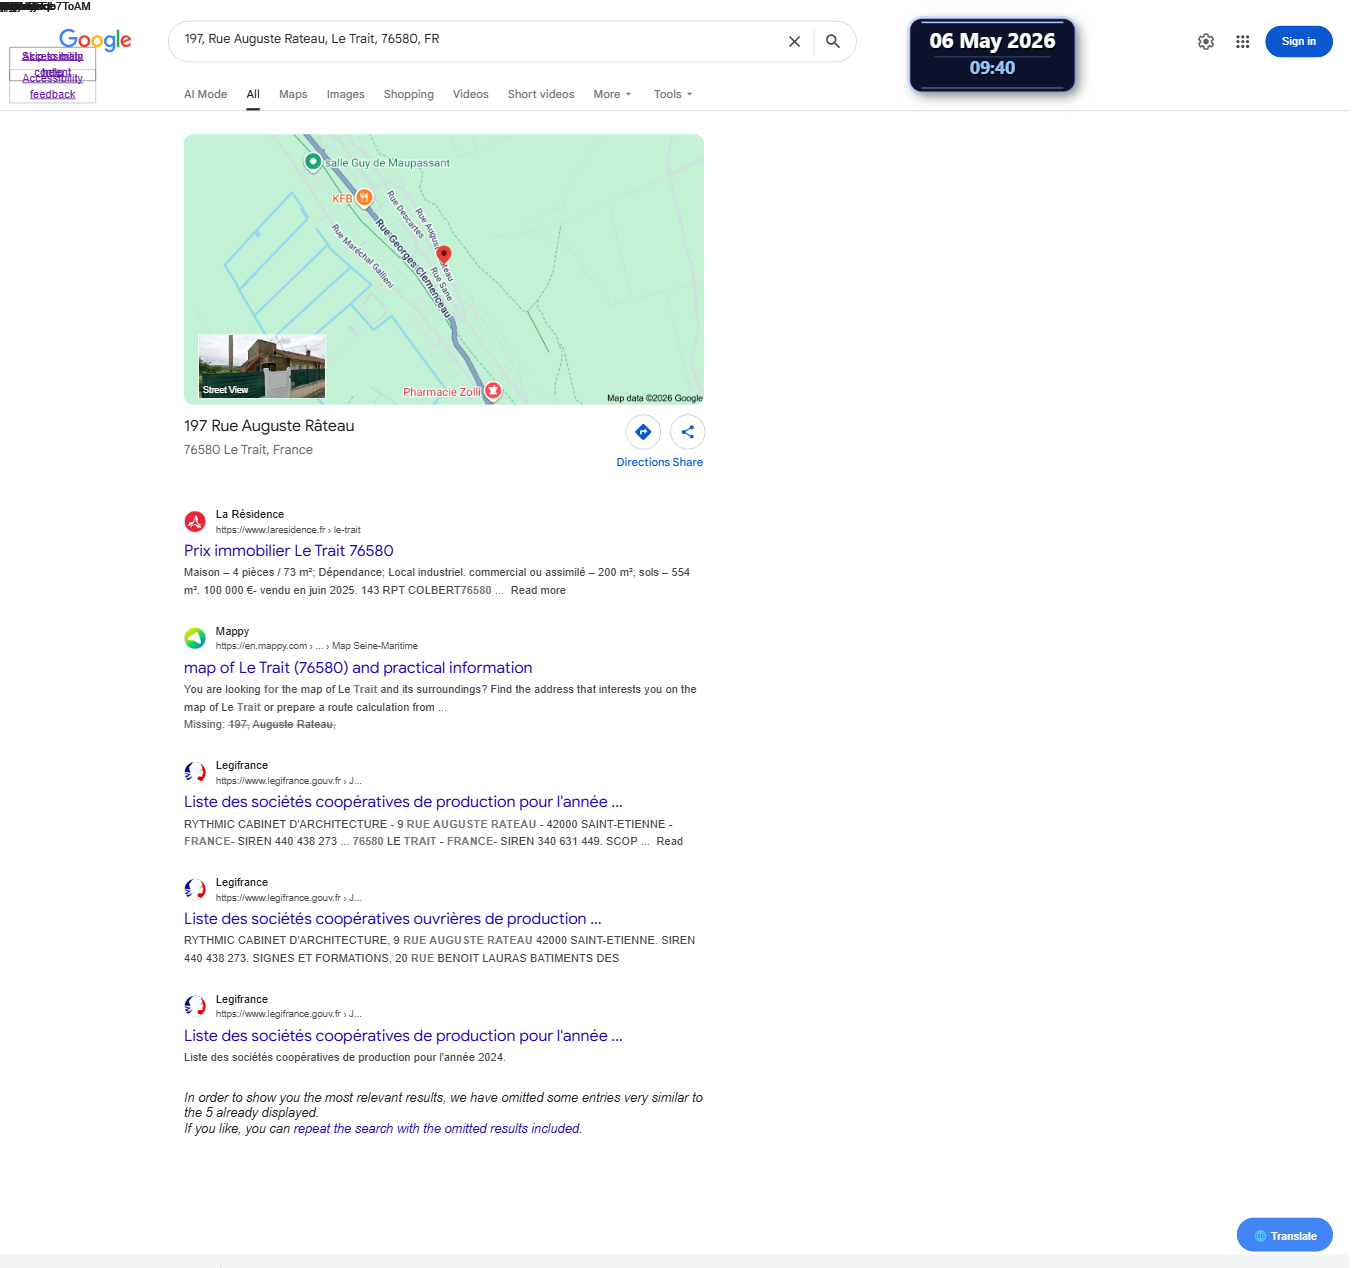Open the Street View thumbnail

(x=262, y=366)
